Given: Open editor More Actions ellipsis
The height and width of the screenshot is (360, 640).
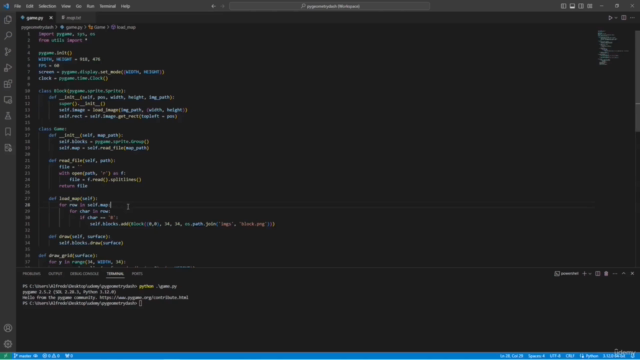Looking at the screenshot, I should 632,18.
